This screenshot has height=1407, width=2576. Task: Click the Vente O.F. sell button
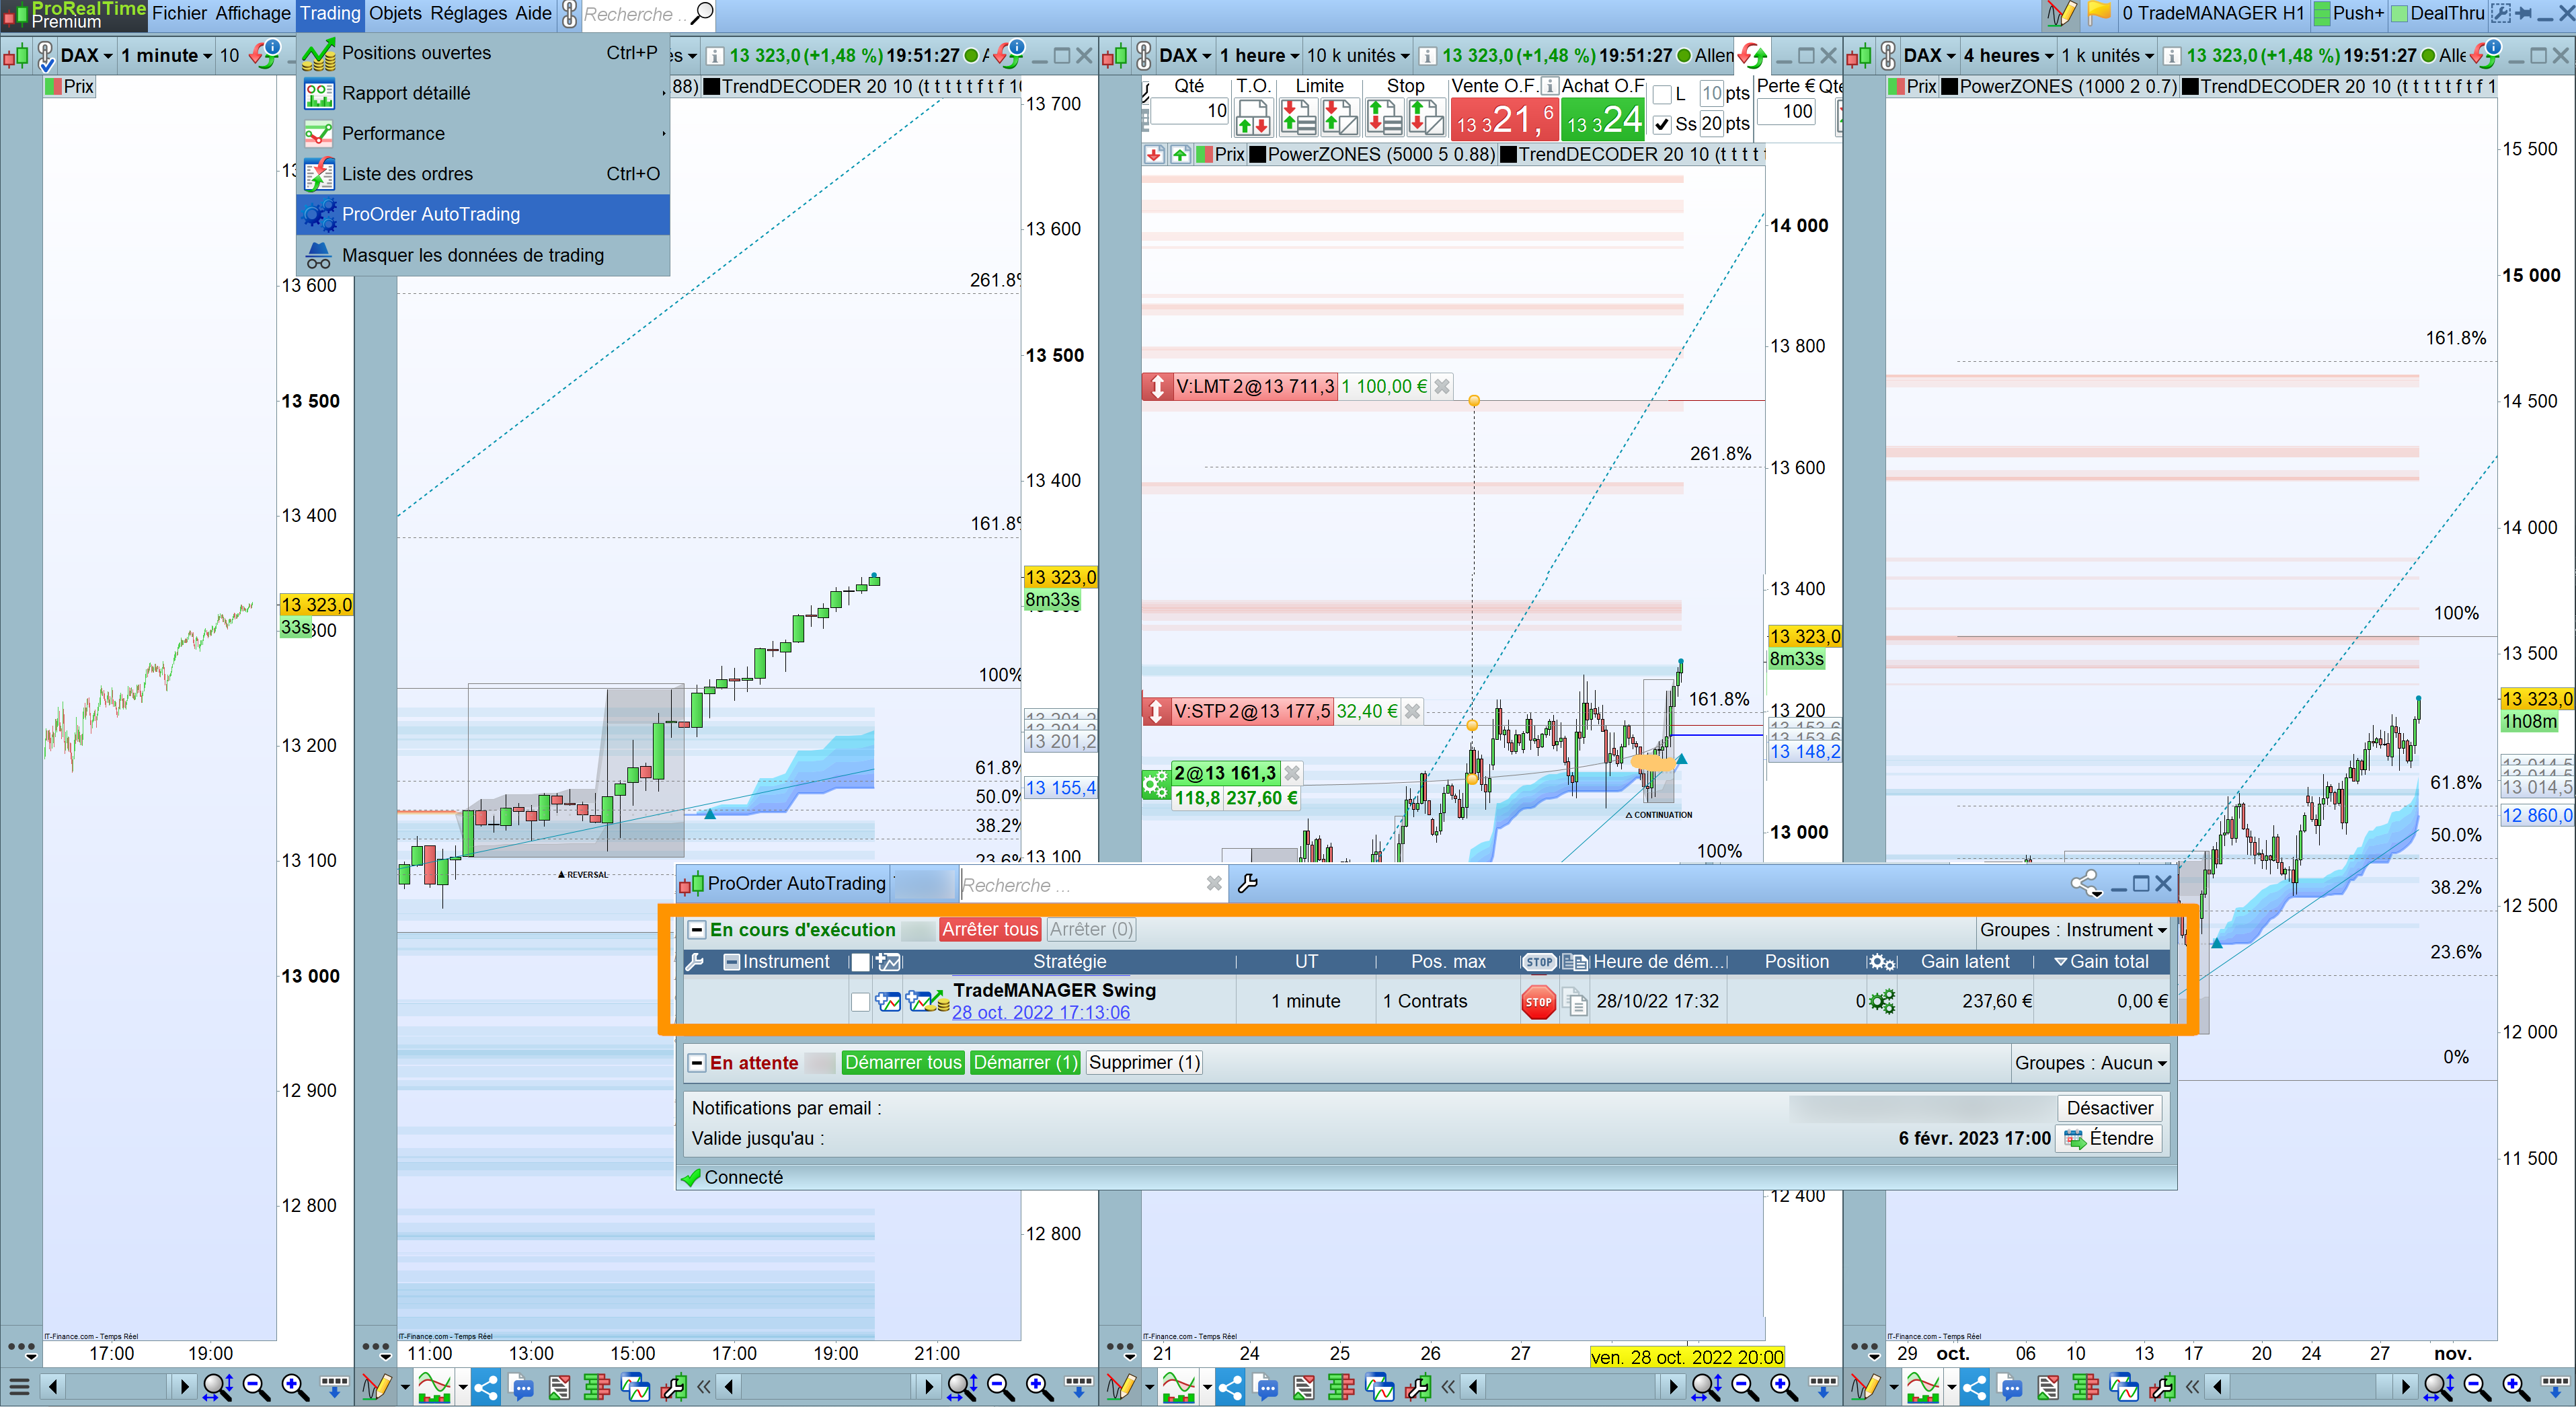tap(1504, 120)
